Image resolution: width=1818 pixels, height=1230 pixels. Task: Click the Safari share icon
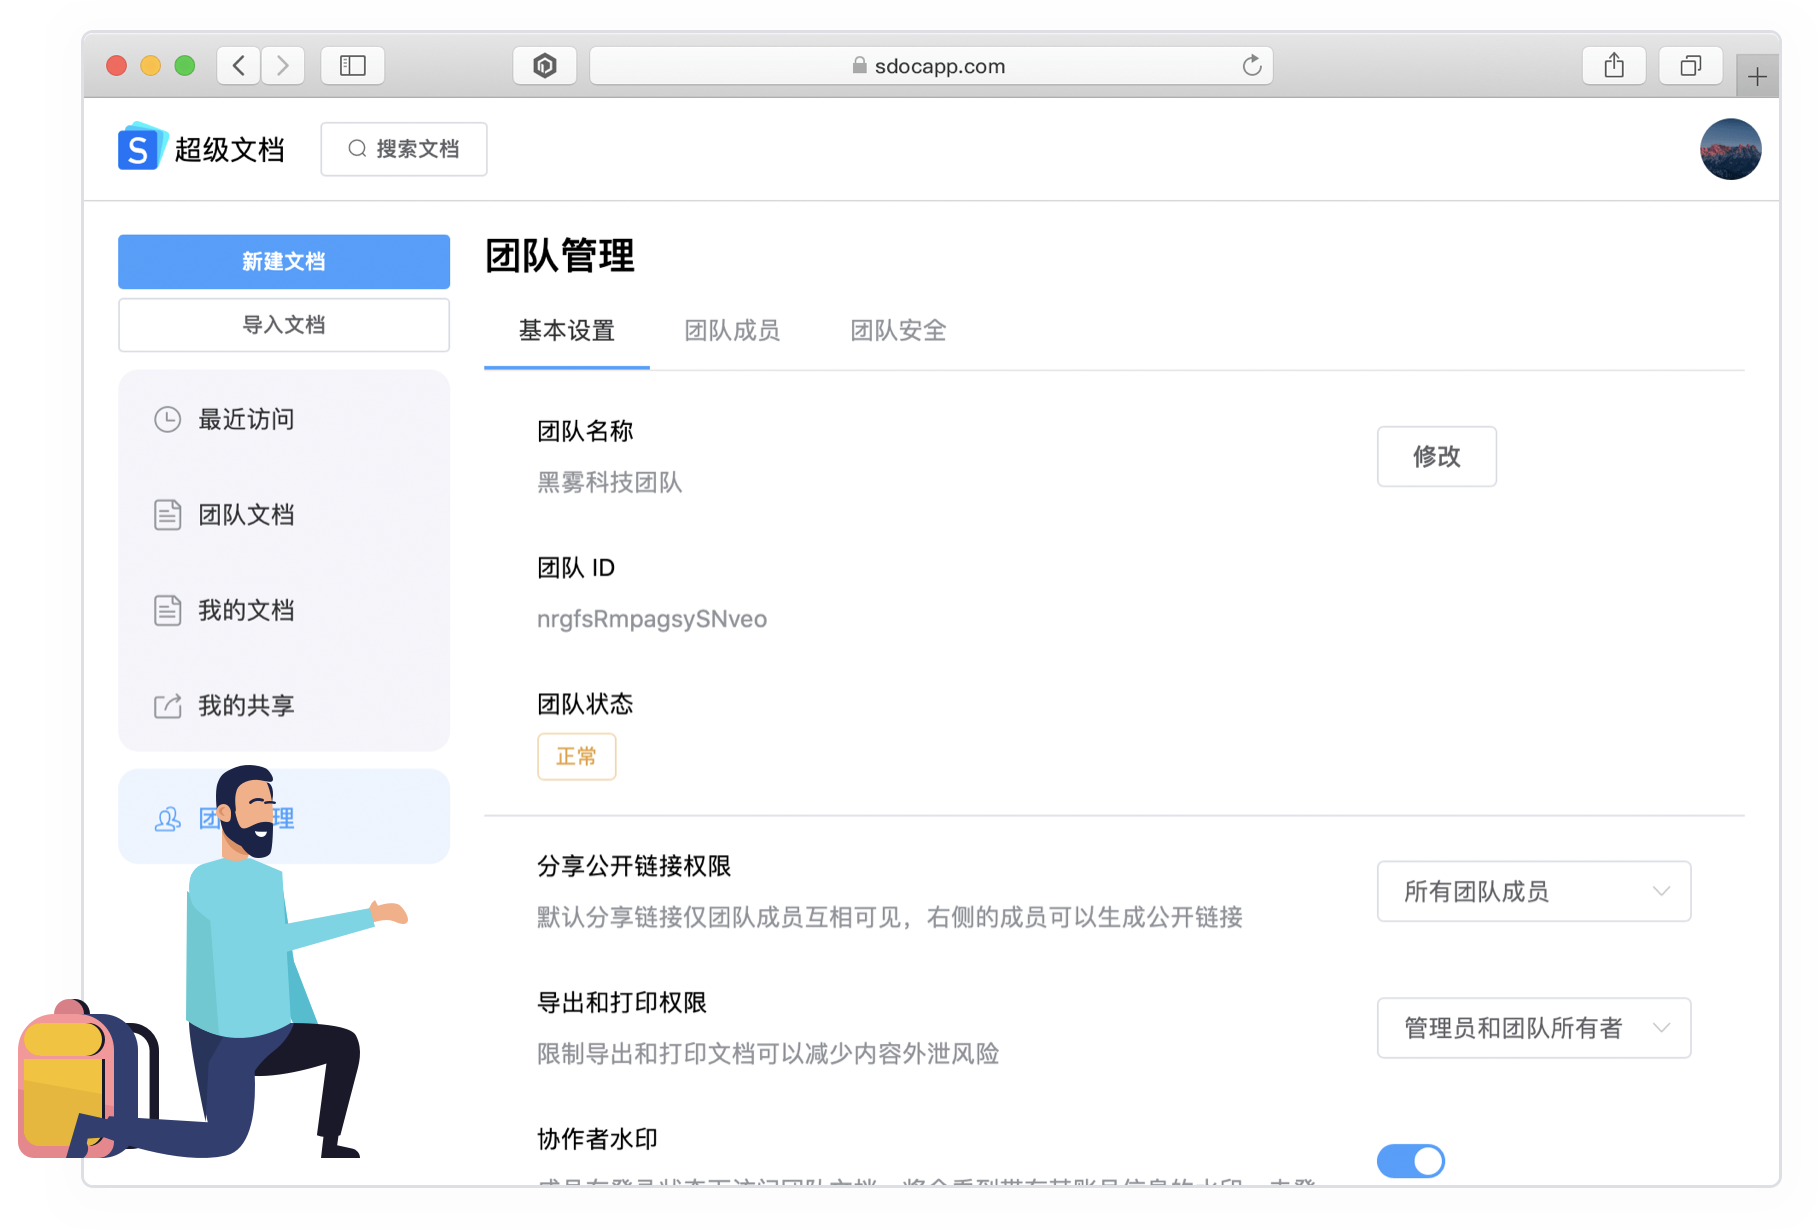pyautogui.click(x=1613, y=65)
